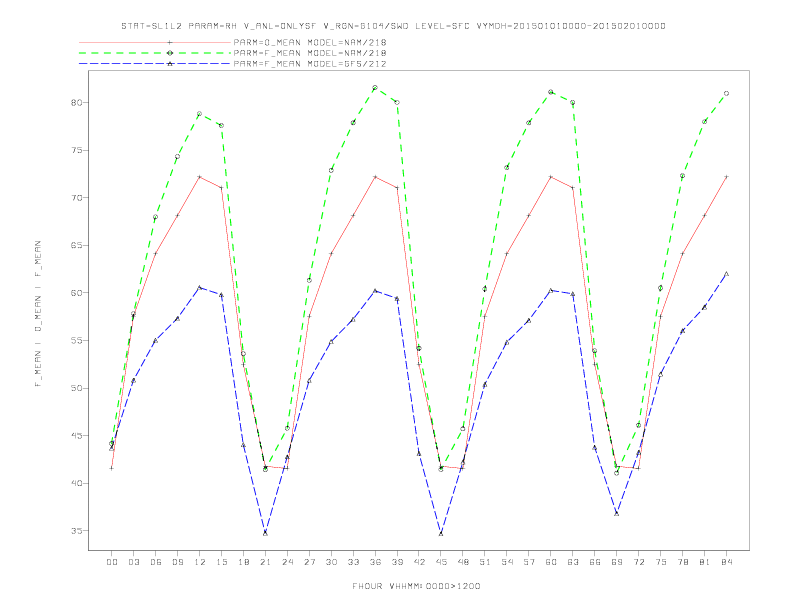Click x-axis tick label 03

point(134,562)
